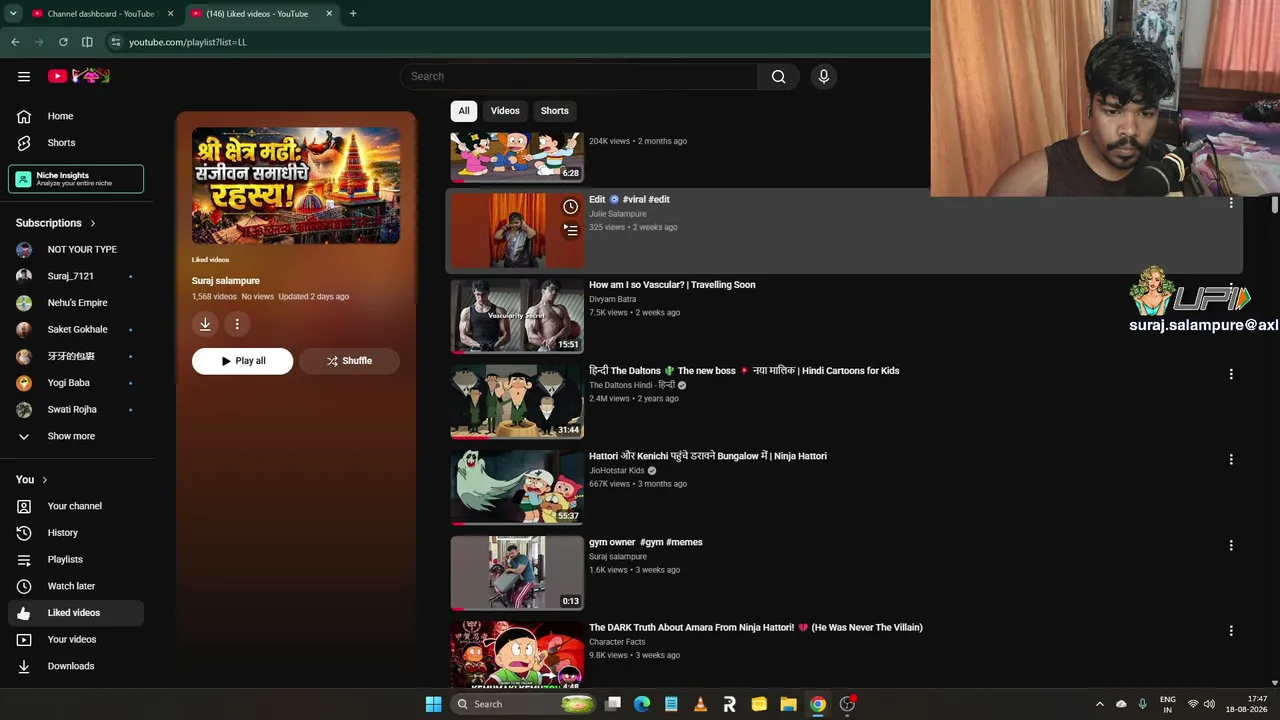Shuffle the Liked videos playlist
The height and width of the screenshot is (720, 1280).
tap(349, 361)
